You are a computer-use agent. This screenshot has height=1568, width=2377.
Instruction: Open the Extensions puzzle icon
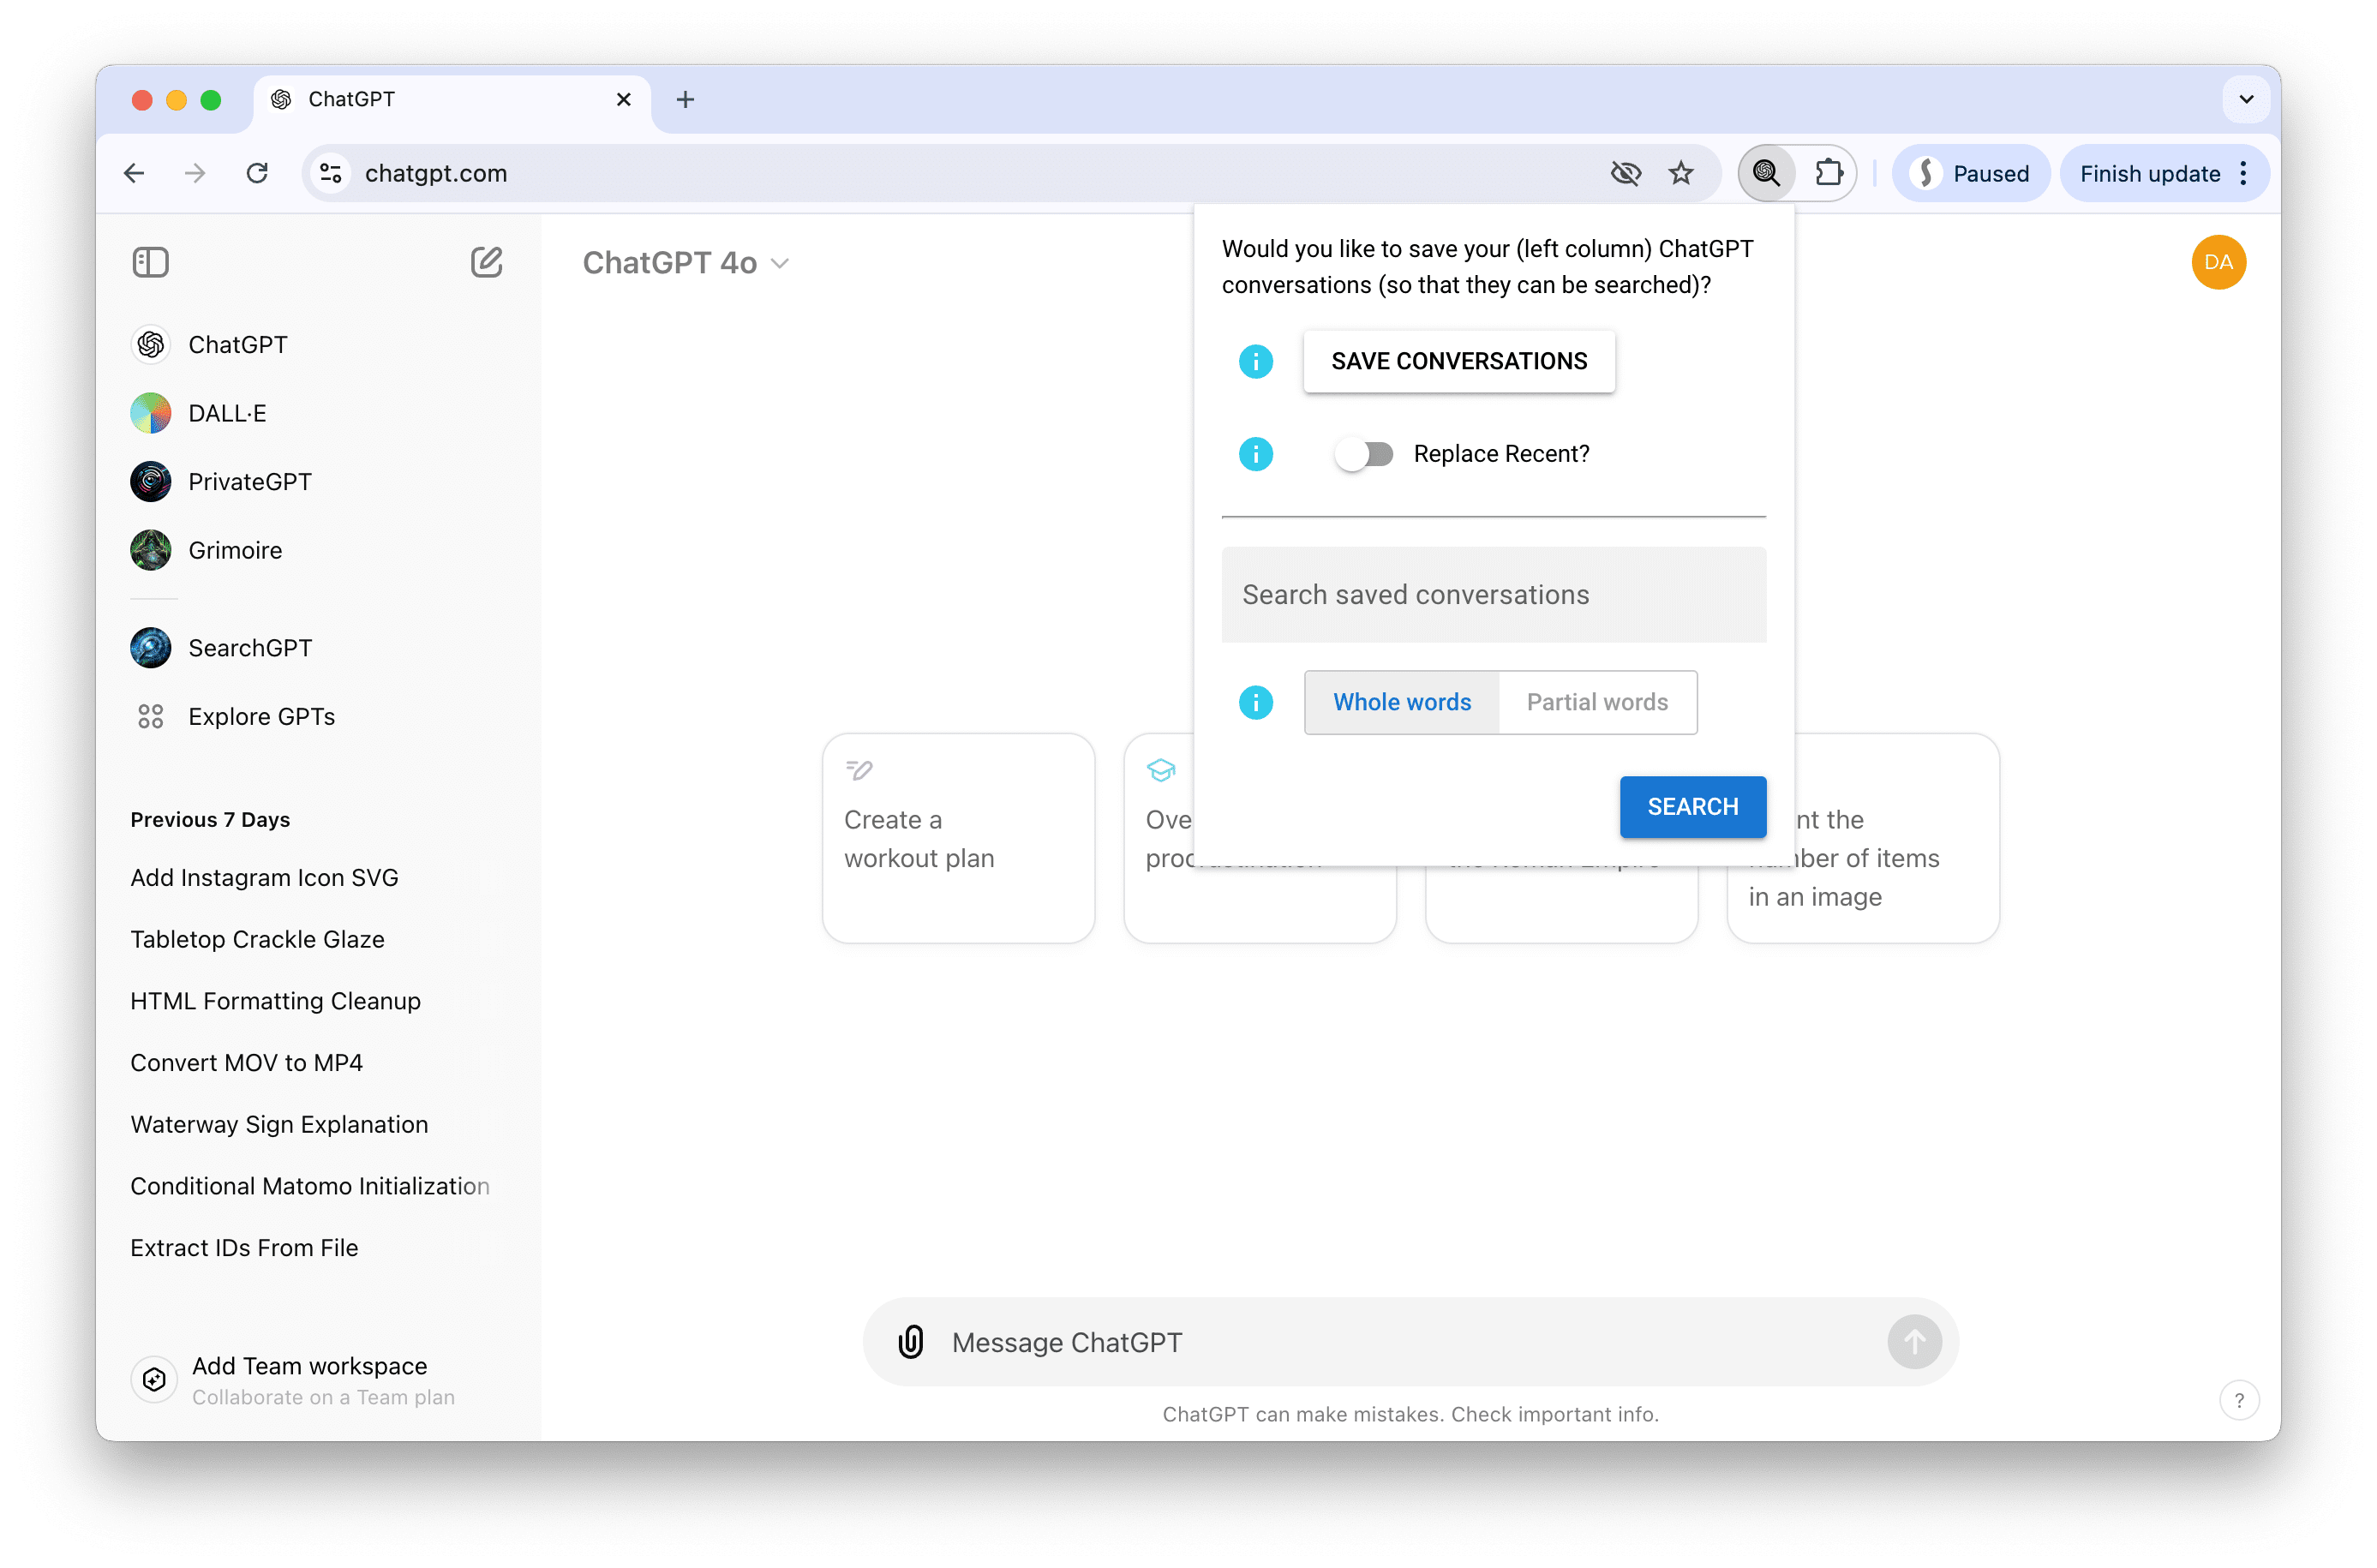pyautogui.click(x=1828, y=174)
